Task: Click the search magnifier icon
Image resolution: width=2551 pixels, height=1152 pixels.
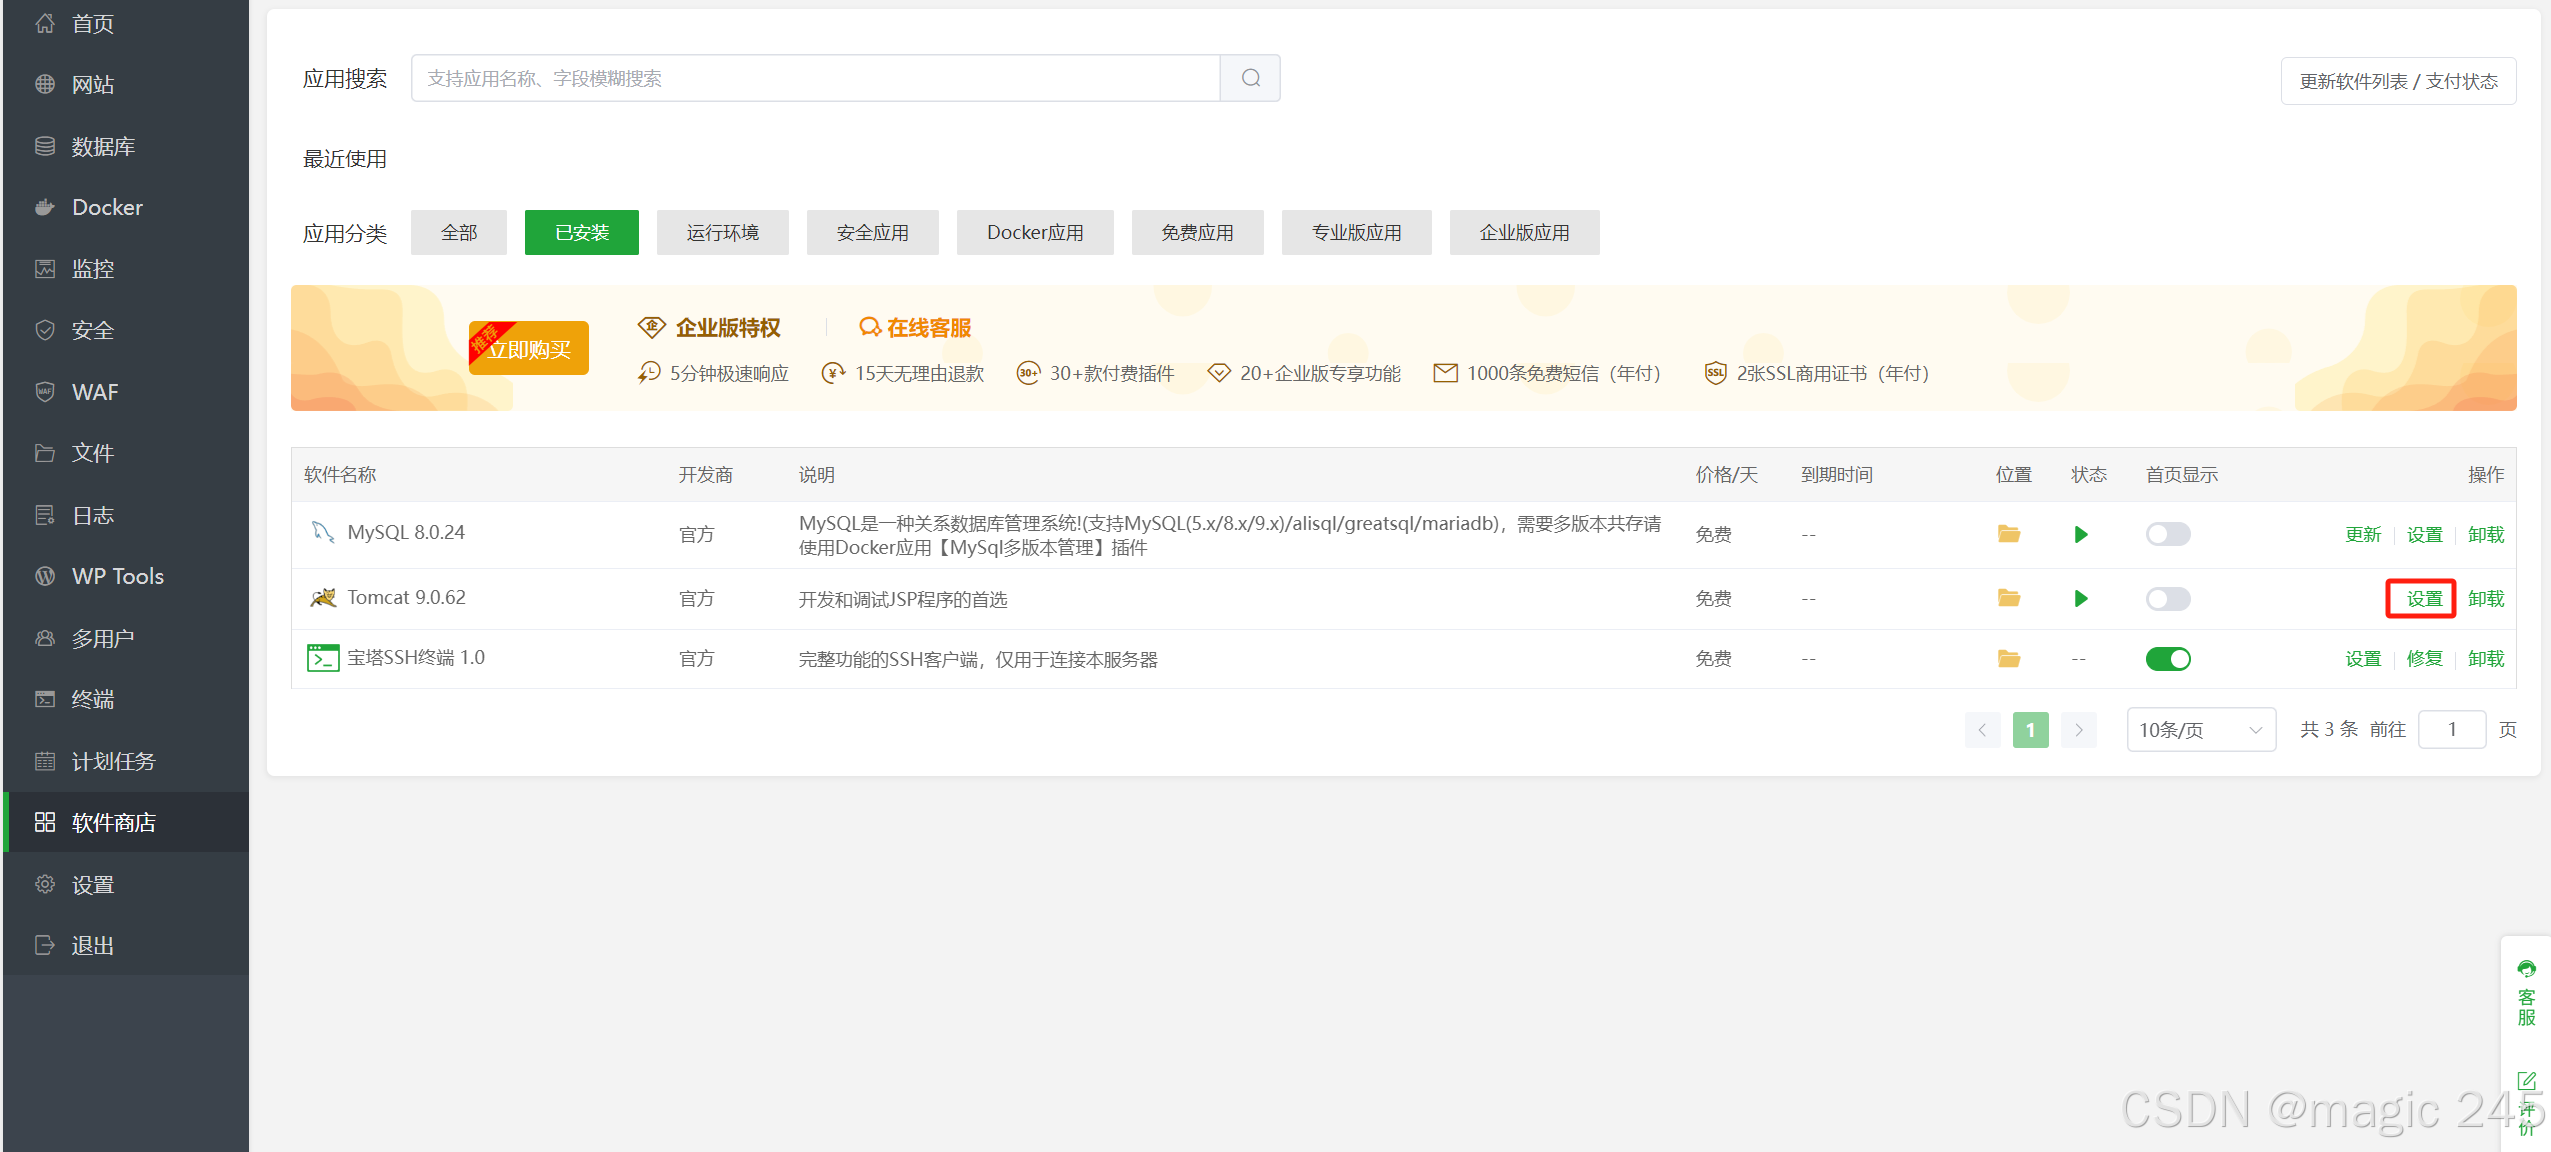Action: (1250, 78)
